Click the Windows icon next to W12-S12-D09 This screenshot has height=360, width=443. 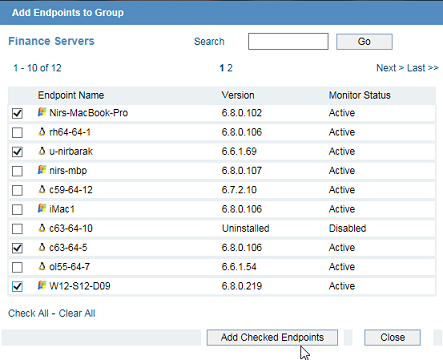42,285
